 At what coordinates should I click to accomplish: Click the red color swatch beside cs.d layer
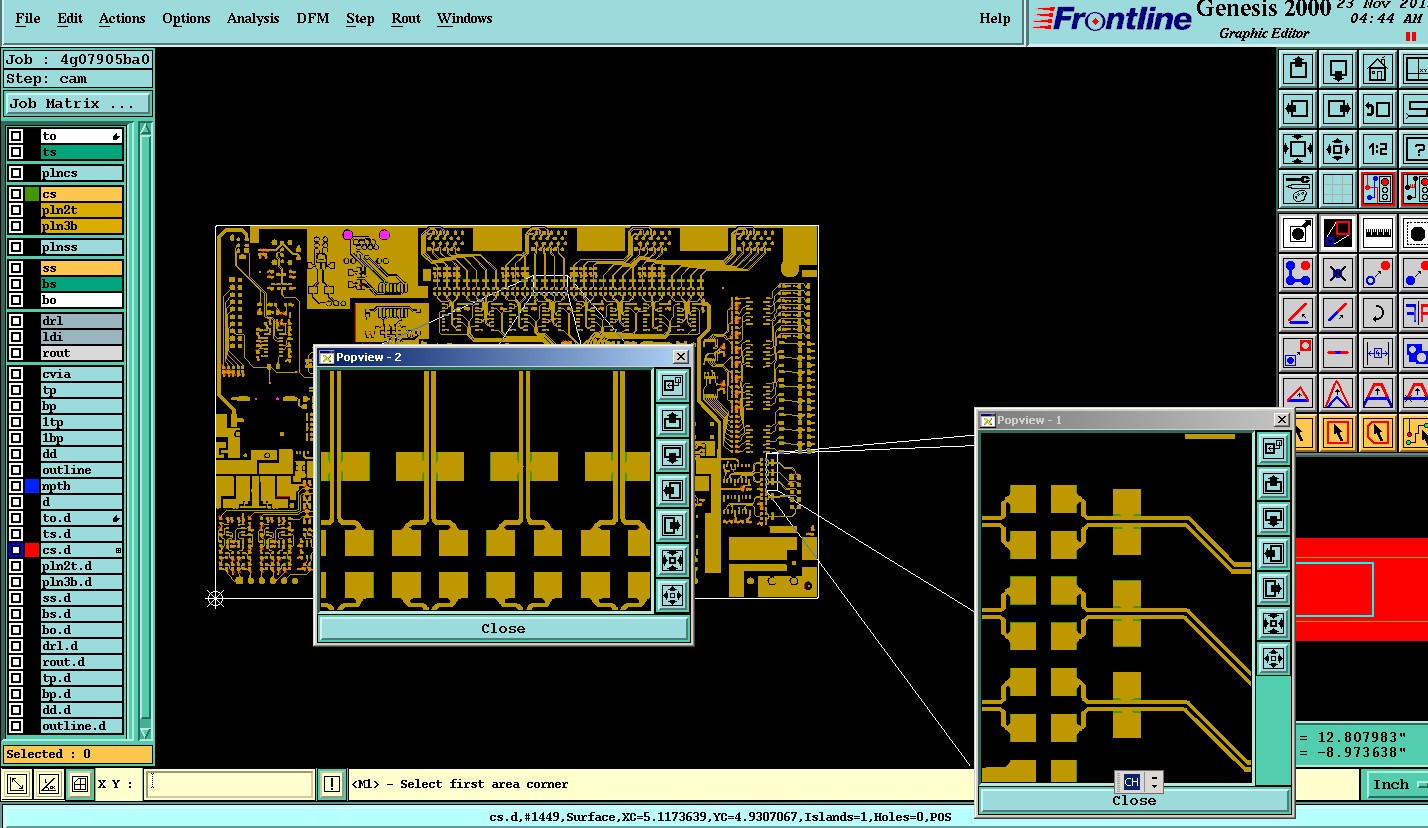click(32, 550)
